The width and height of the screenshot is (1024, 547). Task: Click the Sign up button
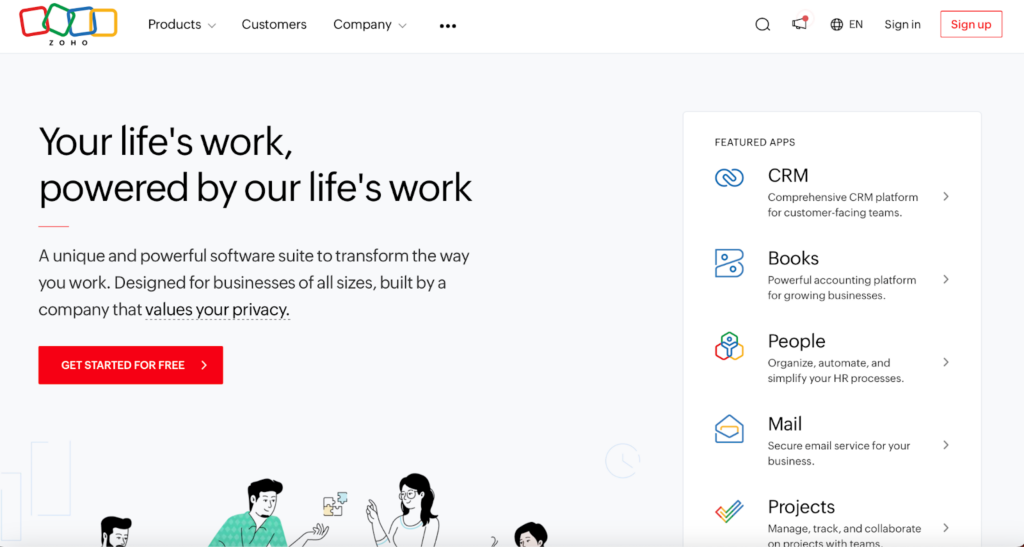click(970, 25)
